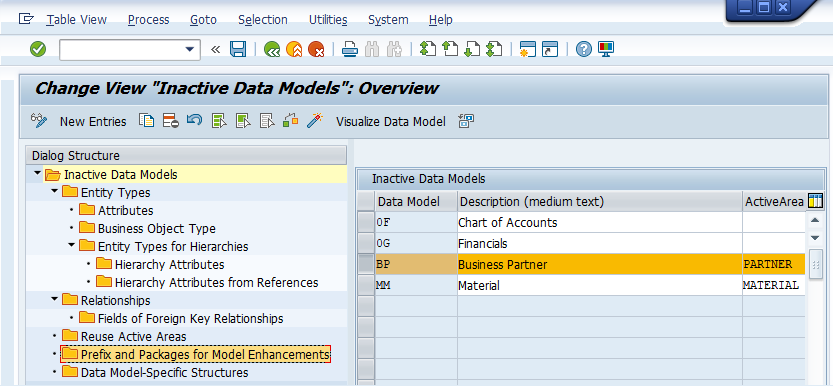Click the Delete row icon

point(171,121)
